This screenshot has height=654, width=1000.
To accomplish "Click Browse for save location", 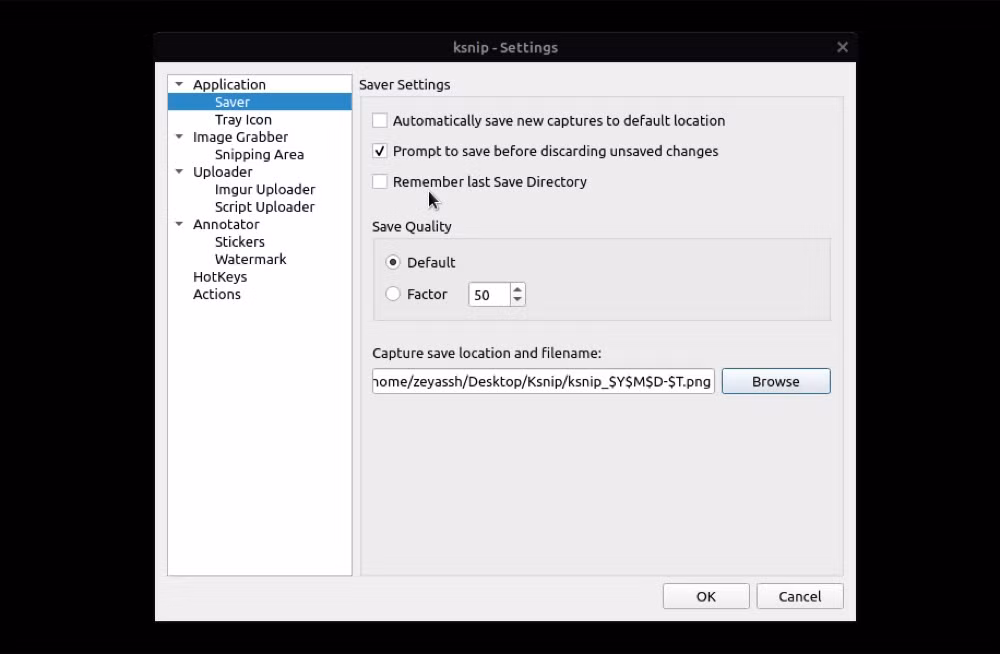I will pyautogui.click(x=776, y=382).
